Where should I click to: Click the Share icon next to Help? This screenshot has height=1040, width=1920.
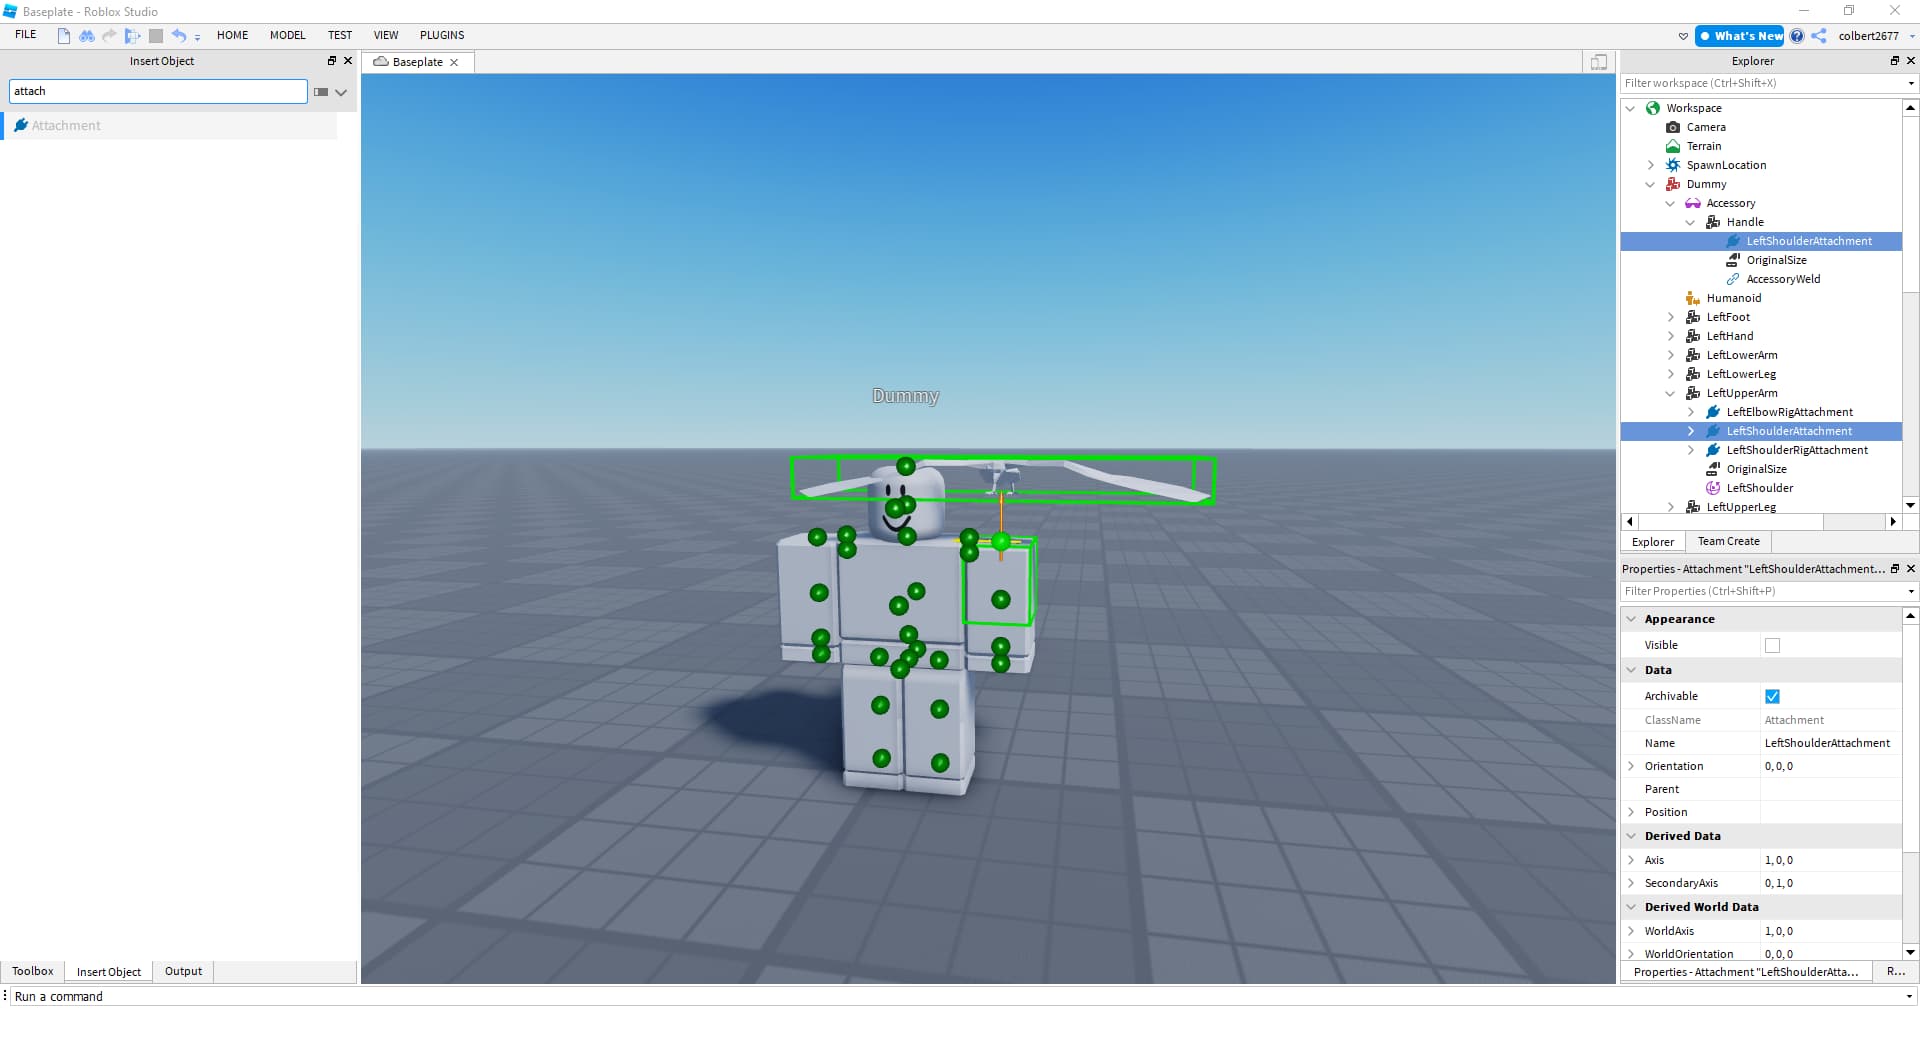coord(1819,36)
